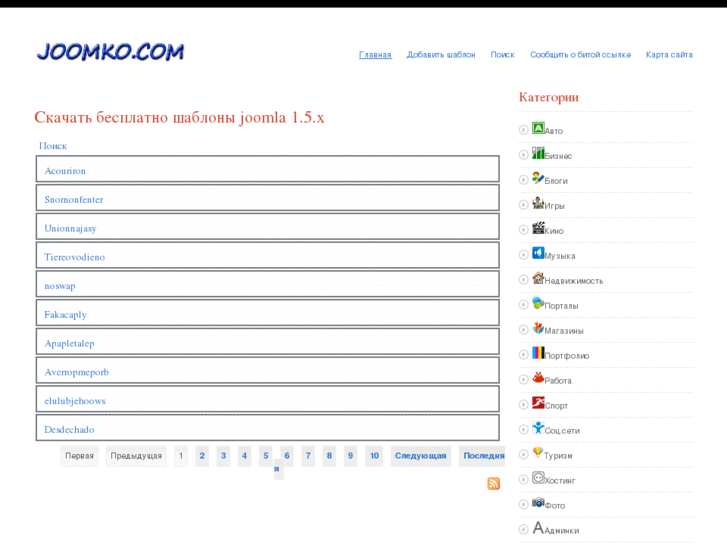Open Карта сайта menu item

[669, 55]
